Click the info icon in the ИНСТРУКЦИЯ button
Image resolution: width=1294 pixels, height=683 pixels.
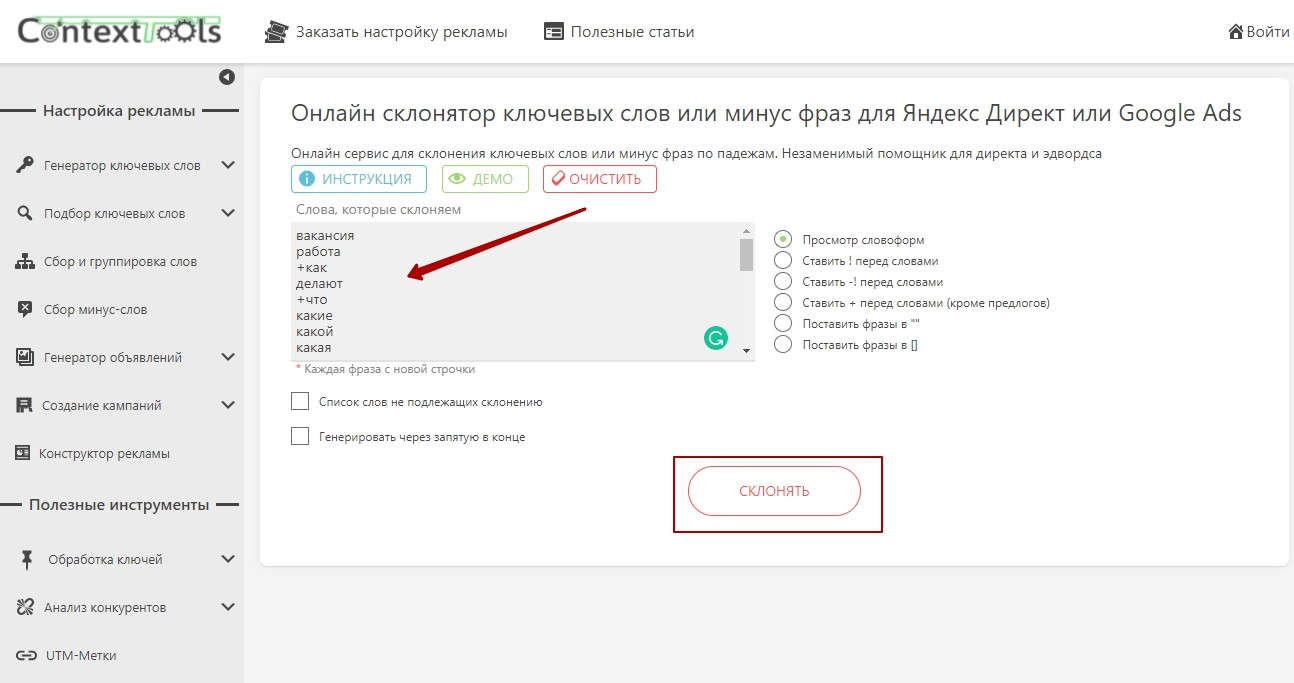tap(308, 179)
